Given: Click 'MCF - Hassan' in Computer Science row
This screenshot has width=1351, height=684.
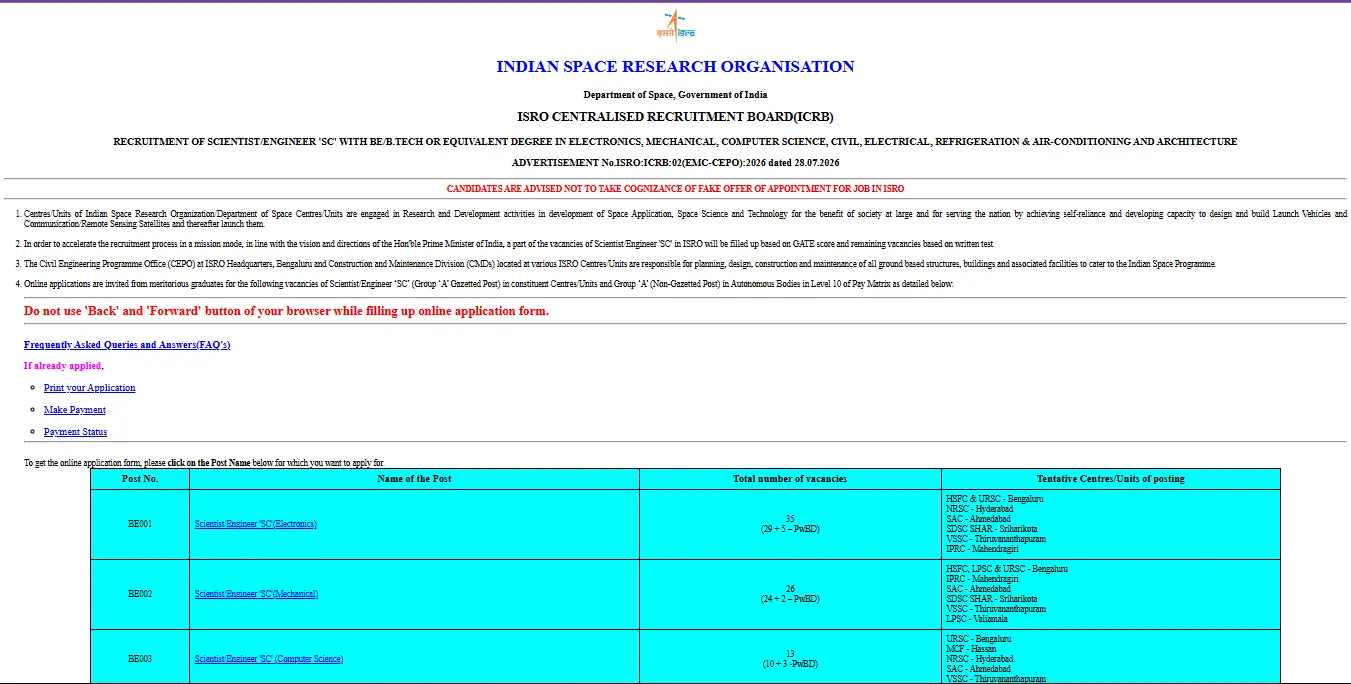Looking at the screenshot, I should click(971, 649).
